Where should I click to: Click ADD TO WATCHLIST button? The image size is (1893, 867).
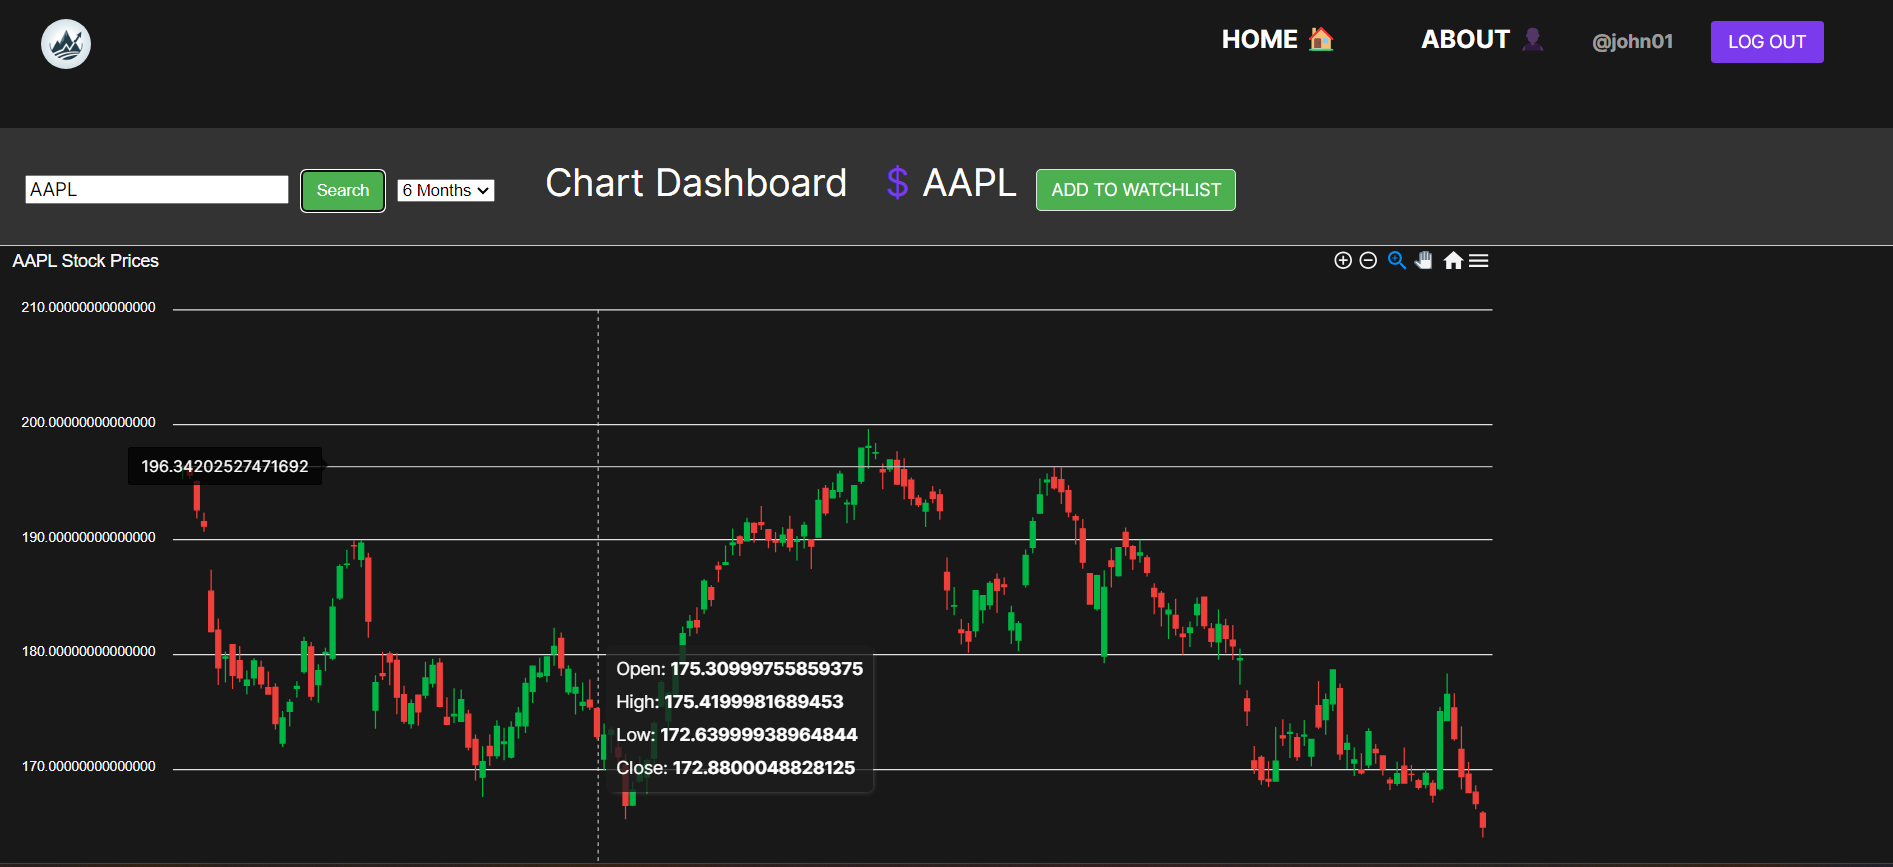(1136, 190)
